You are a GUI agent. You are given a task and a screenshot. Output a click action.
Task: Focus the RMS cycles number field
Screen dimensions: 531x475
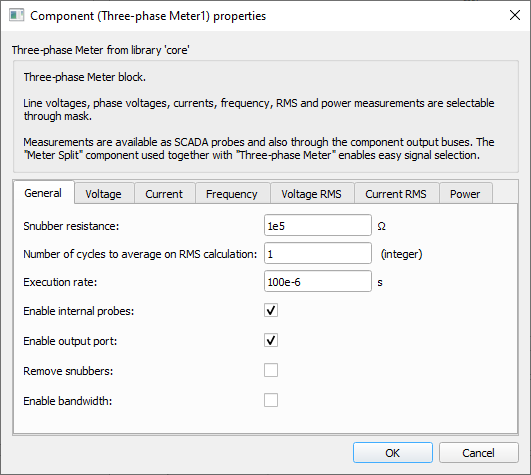pyautogui.click(x=318, y=254)
